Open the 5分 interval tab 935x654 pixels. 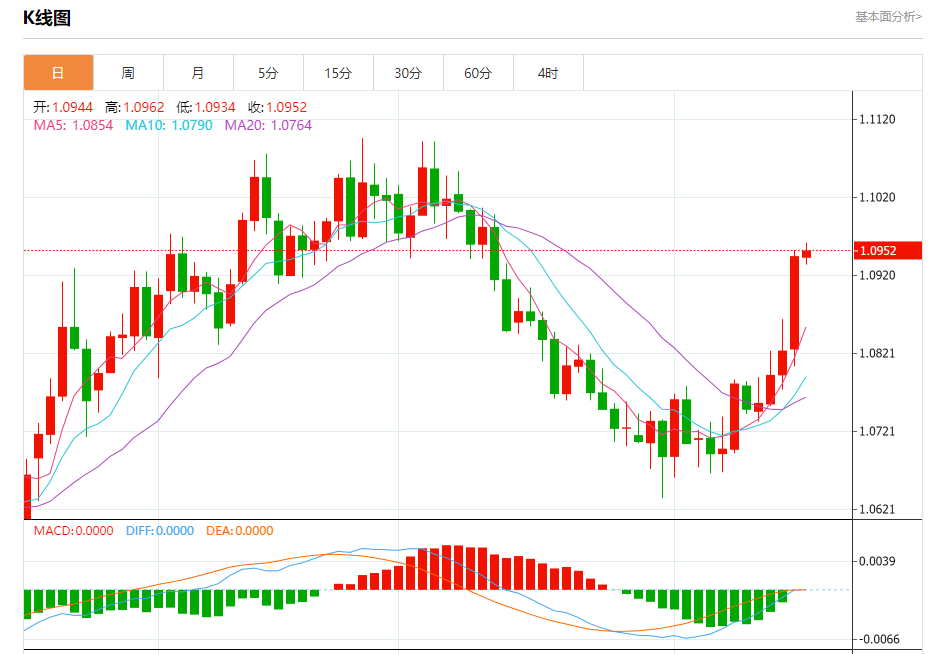point(268,73)
